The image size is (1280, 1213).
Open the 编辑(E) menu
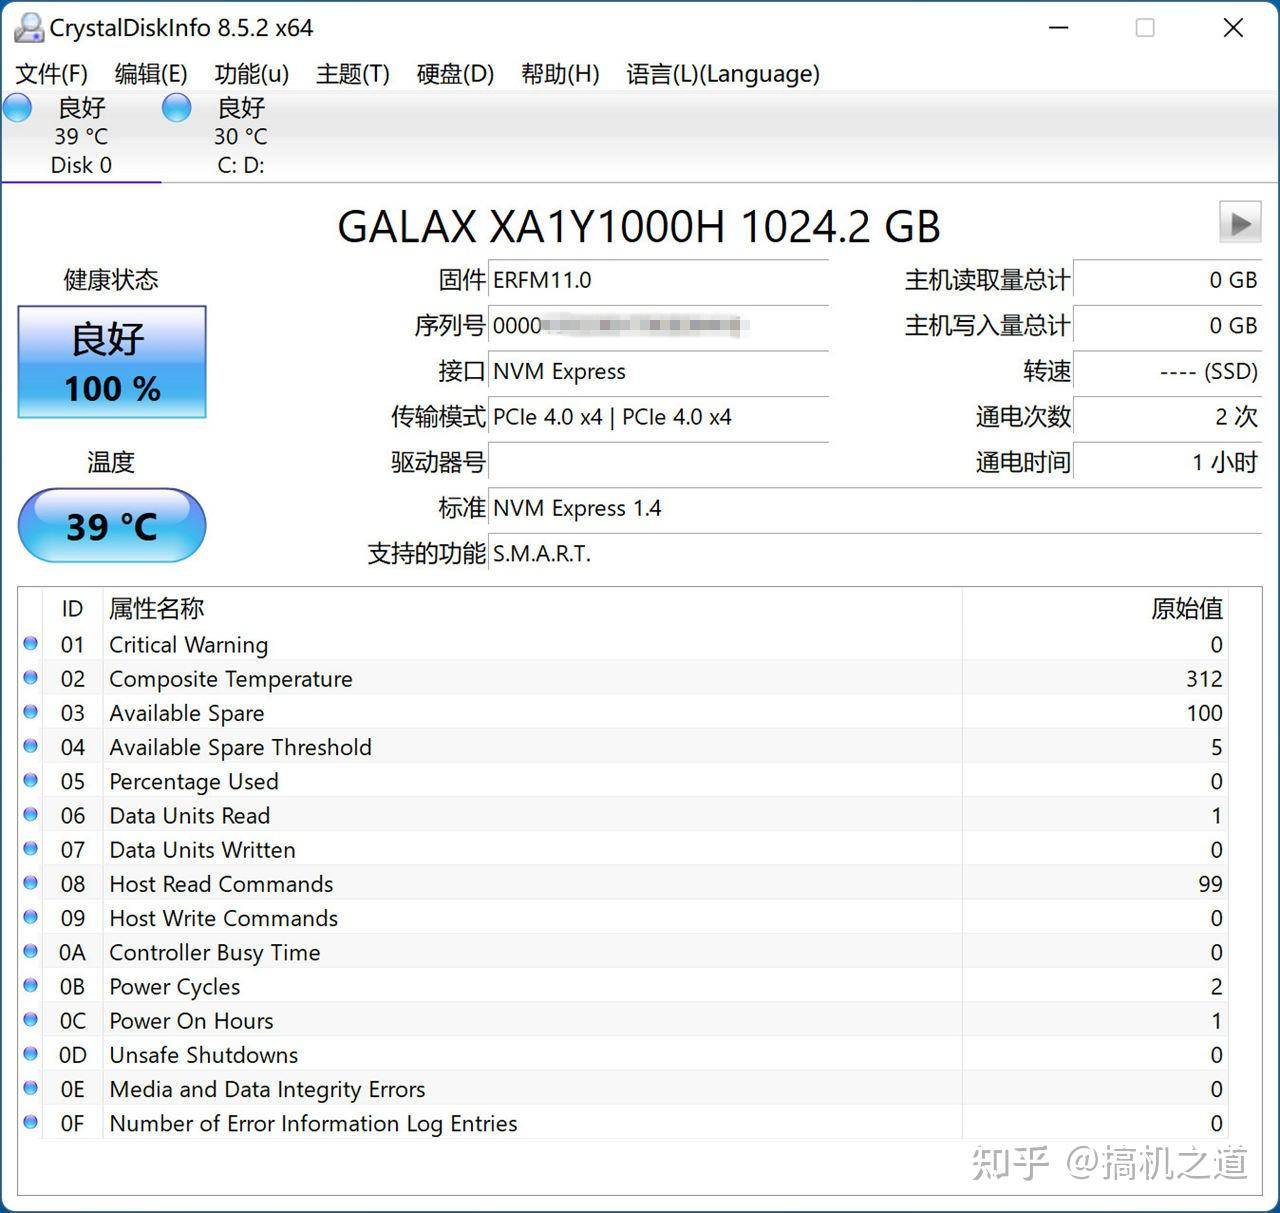151,74
